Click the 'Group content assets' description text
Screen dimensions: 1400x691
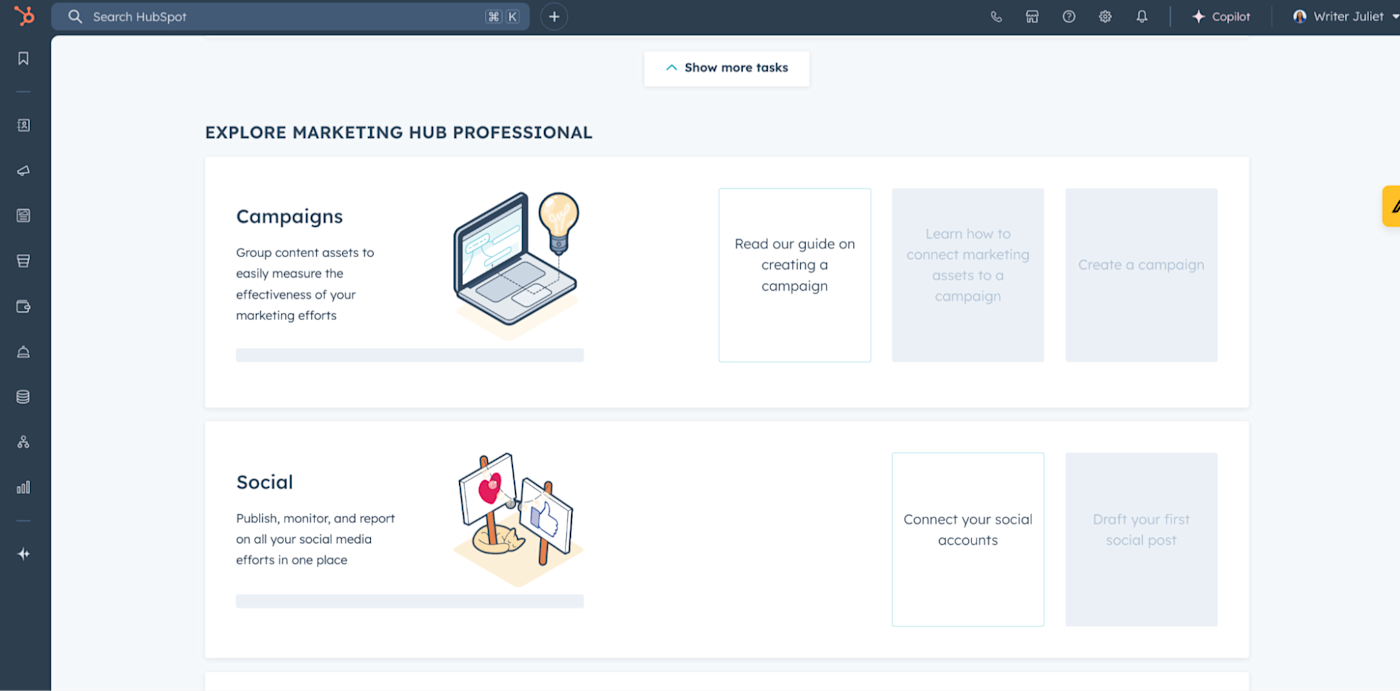pos(305,284)
